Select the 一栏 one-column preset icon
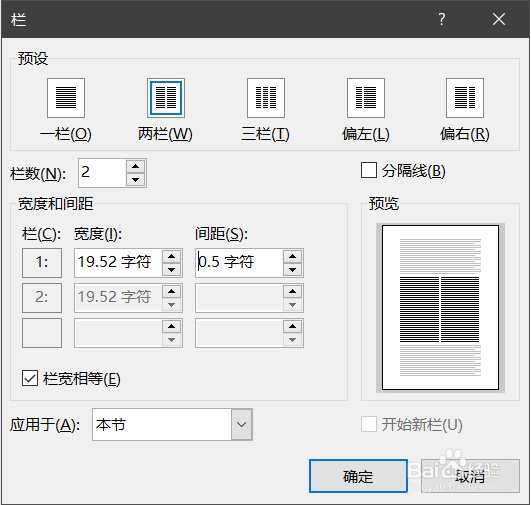 tap(66, 98)
